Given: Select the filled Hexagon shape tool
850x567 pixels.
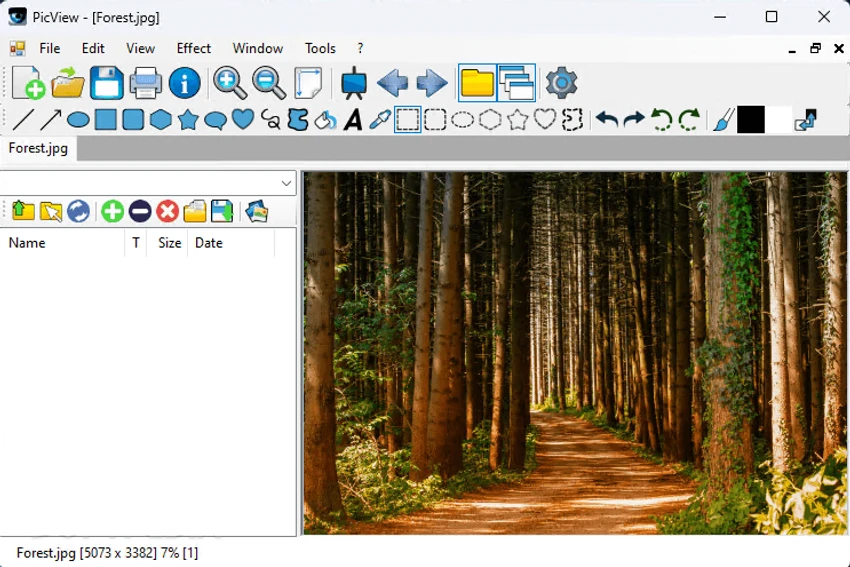Looking at the screenshot, I should 160,120.
